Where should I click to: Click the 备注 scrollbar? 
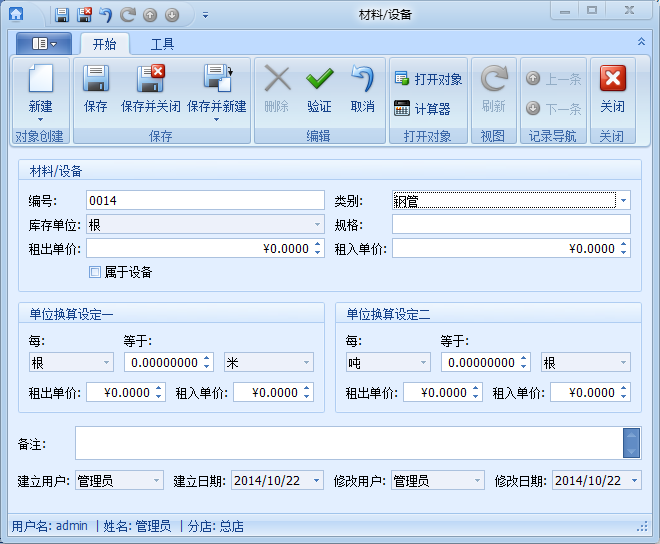(631, 443)
